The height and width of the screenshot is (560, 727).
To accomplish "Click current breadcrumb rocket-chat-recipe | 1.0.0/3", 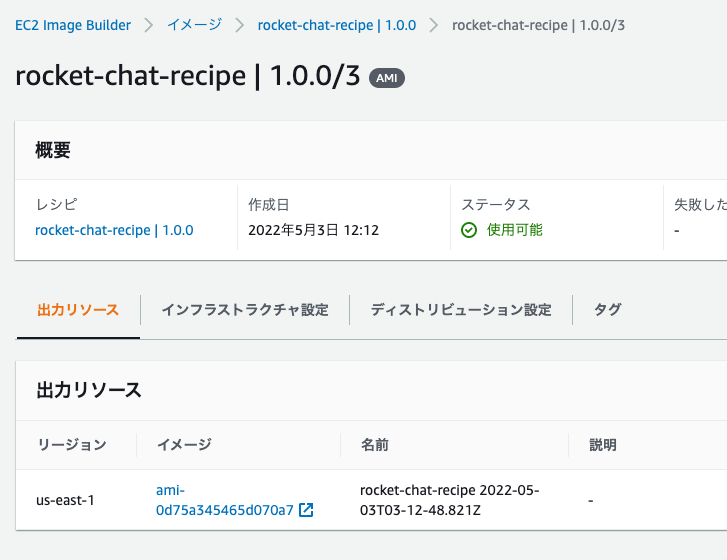I will [x=538, y=25].
